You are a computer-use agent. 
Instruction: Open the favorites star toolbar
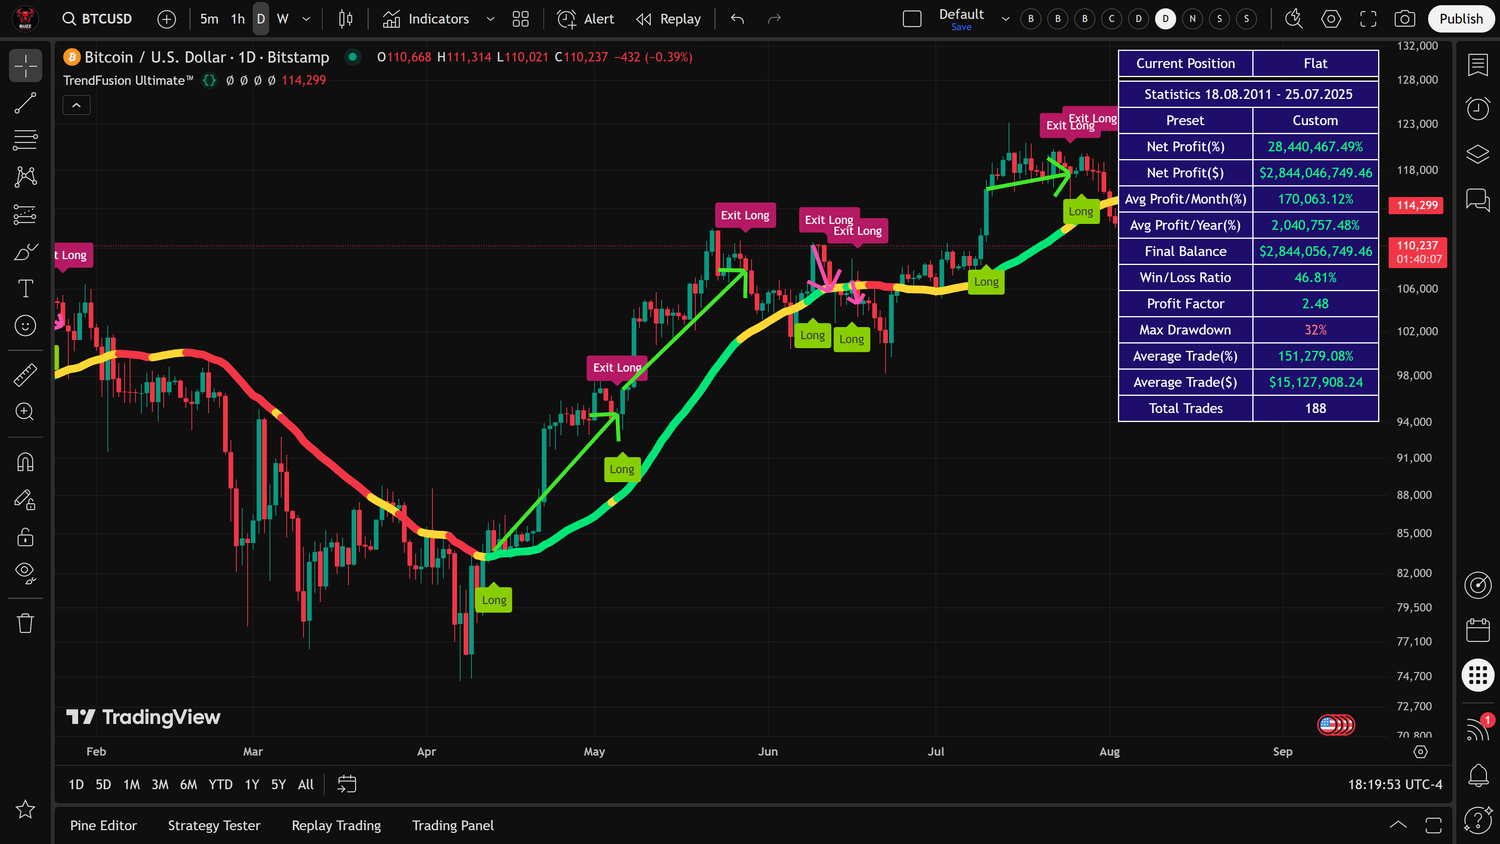coord(26,809)
